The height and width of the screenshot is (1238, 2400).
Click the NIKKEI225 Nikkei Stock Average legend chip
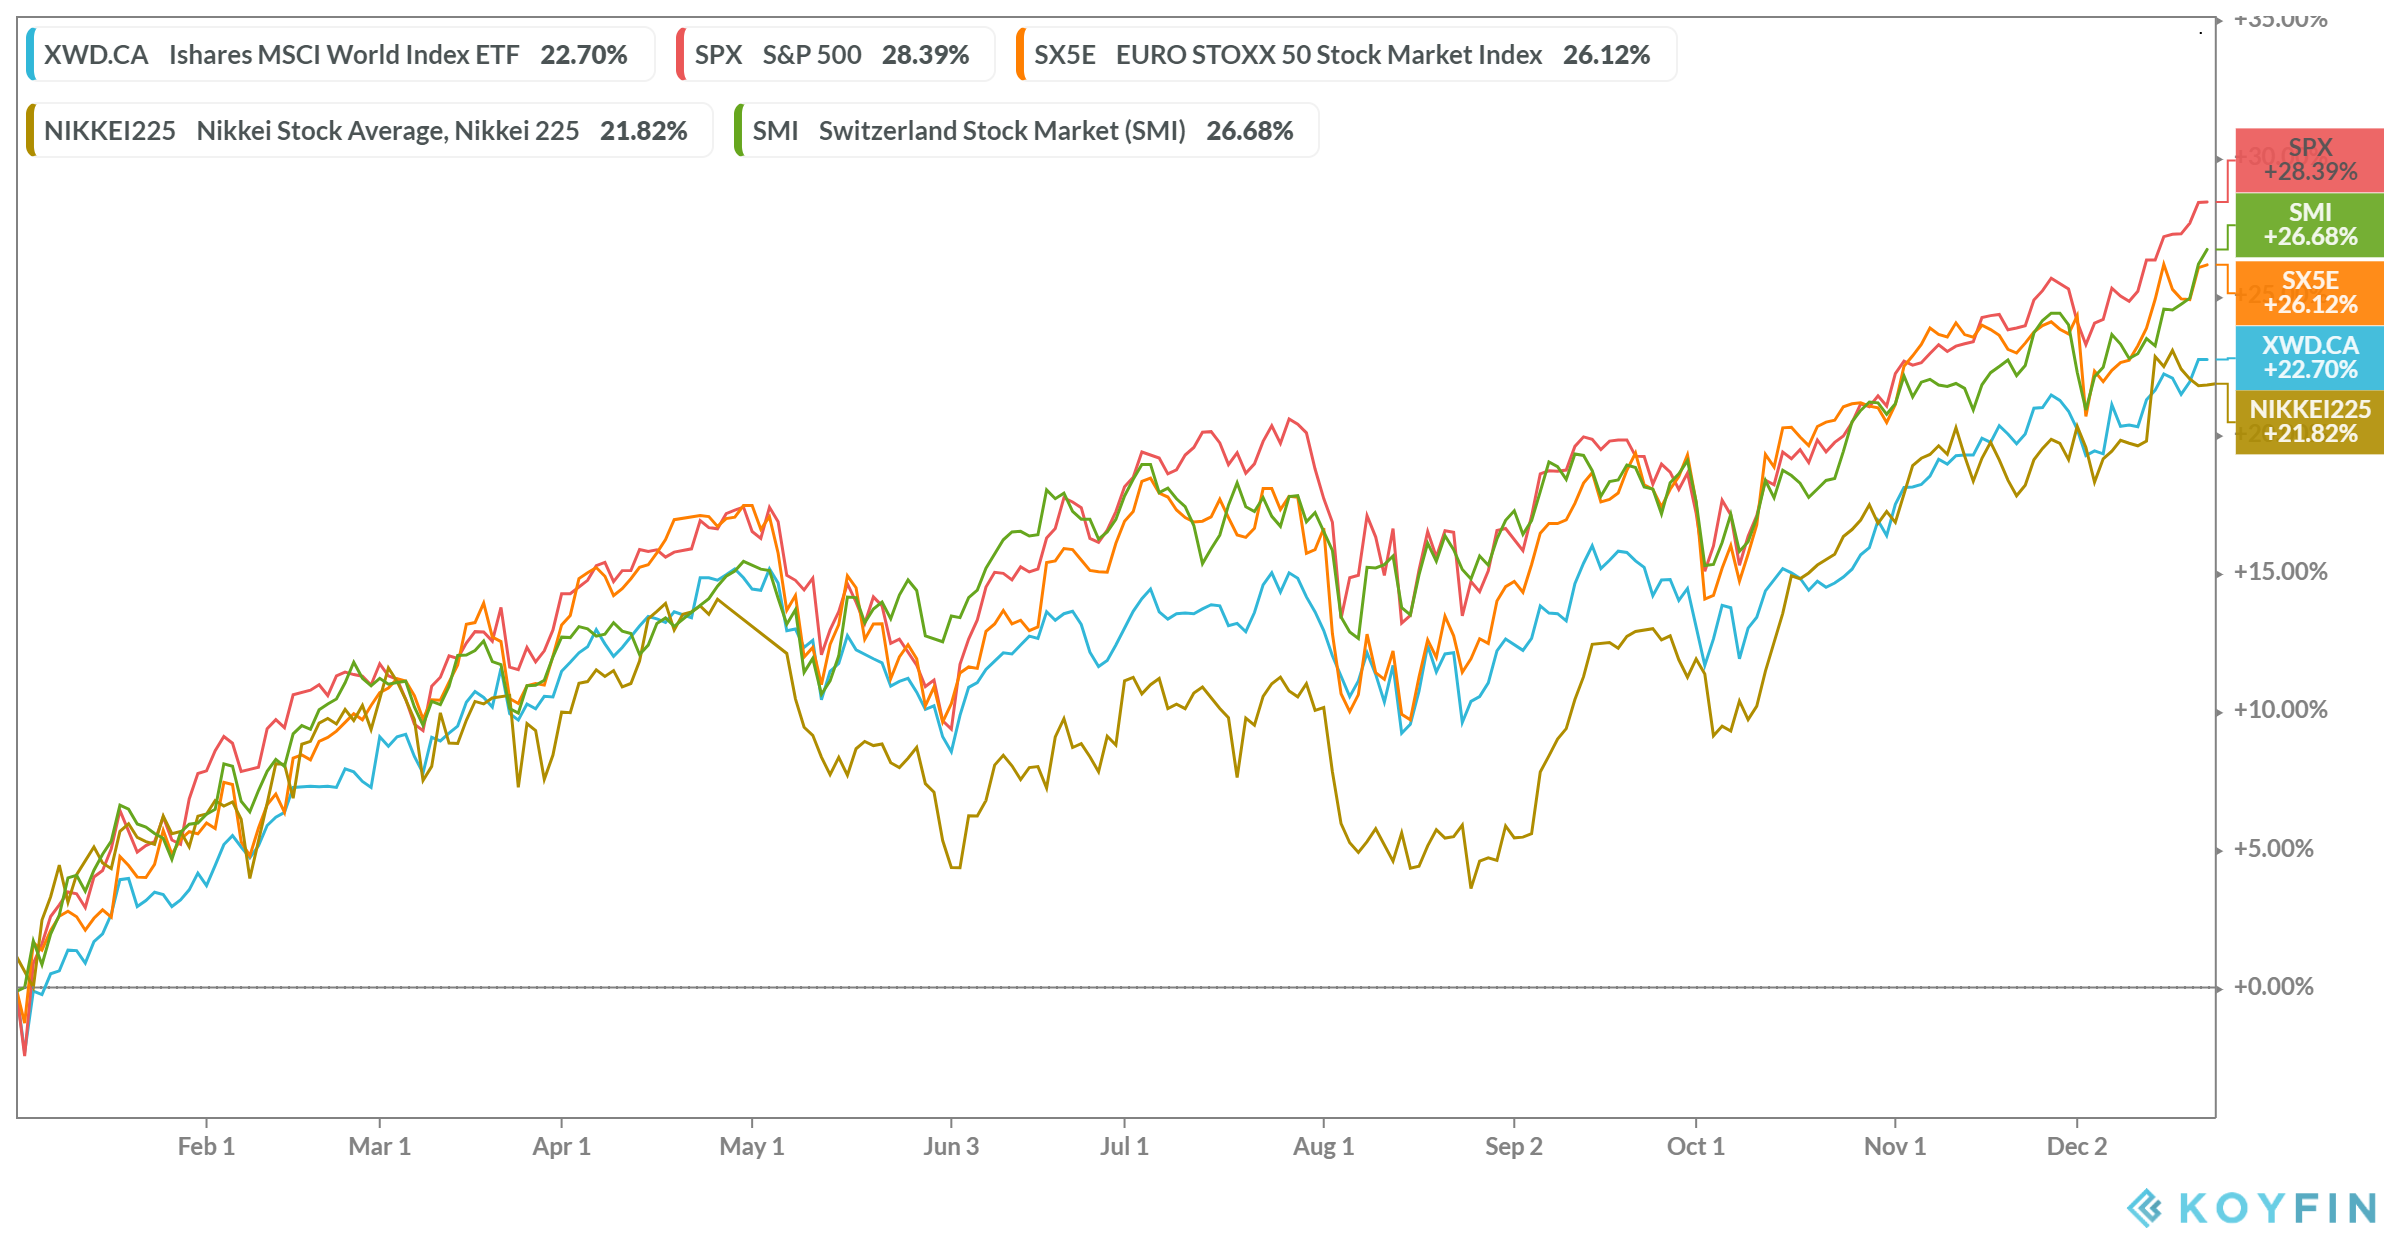(369, 130)
